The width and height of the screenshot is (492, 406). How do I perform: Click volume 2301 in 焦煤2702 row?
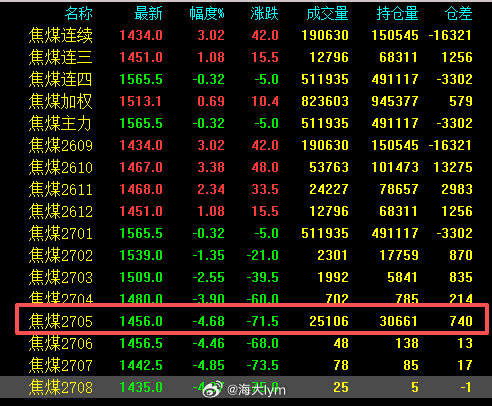coord(333,255)
